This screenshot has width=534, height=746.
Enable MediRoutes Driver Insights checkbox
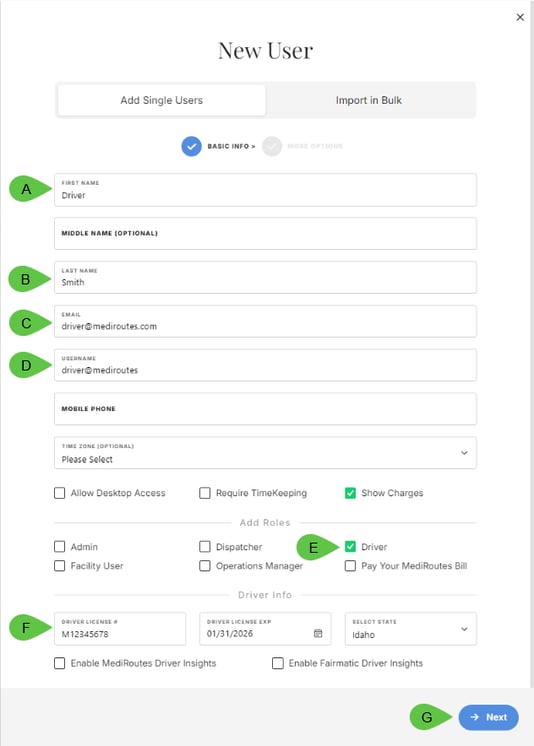59,663
